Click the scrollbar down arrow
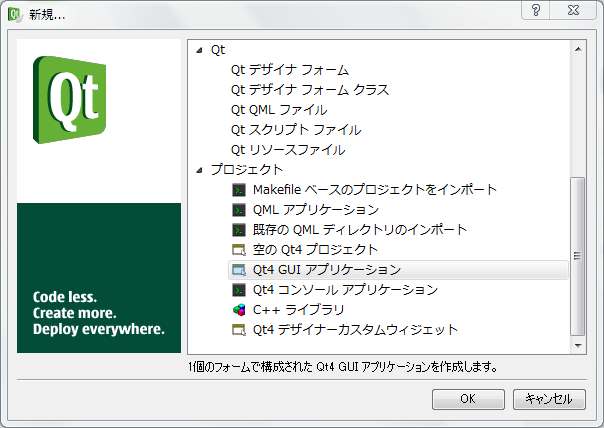Screen dimensions: 604x428 point(577,343)
